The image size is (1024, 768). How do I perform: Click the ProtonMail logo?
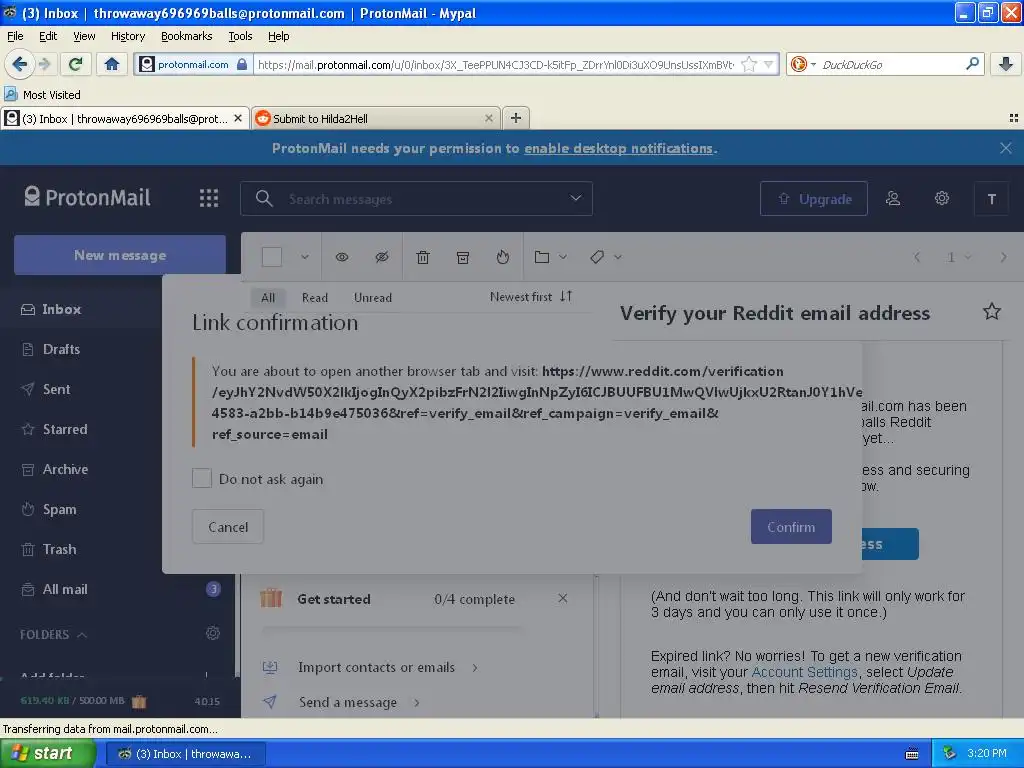[x=87, y=197]
